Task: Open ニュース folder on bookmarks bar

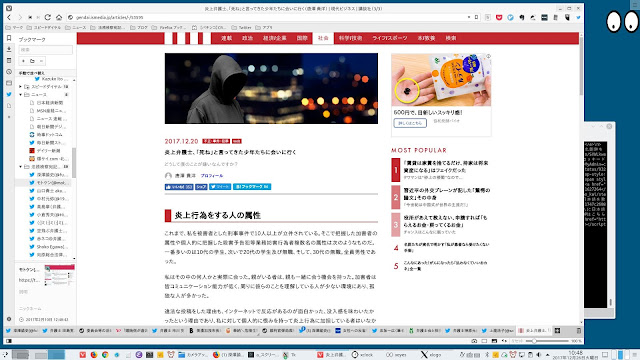Action: [76, 28]
